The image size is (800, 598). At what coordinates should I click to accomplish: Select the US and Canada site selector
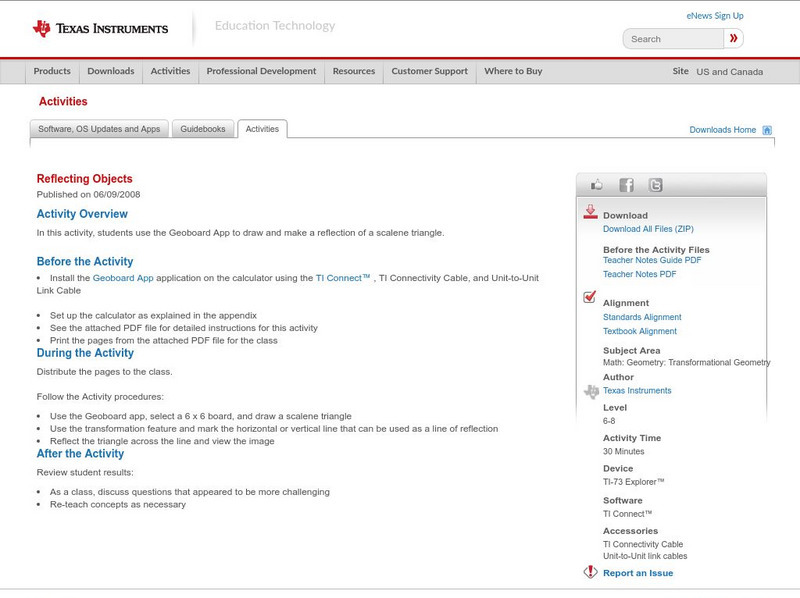(x=730, y=72)
